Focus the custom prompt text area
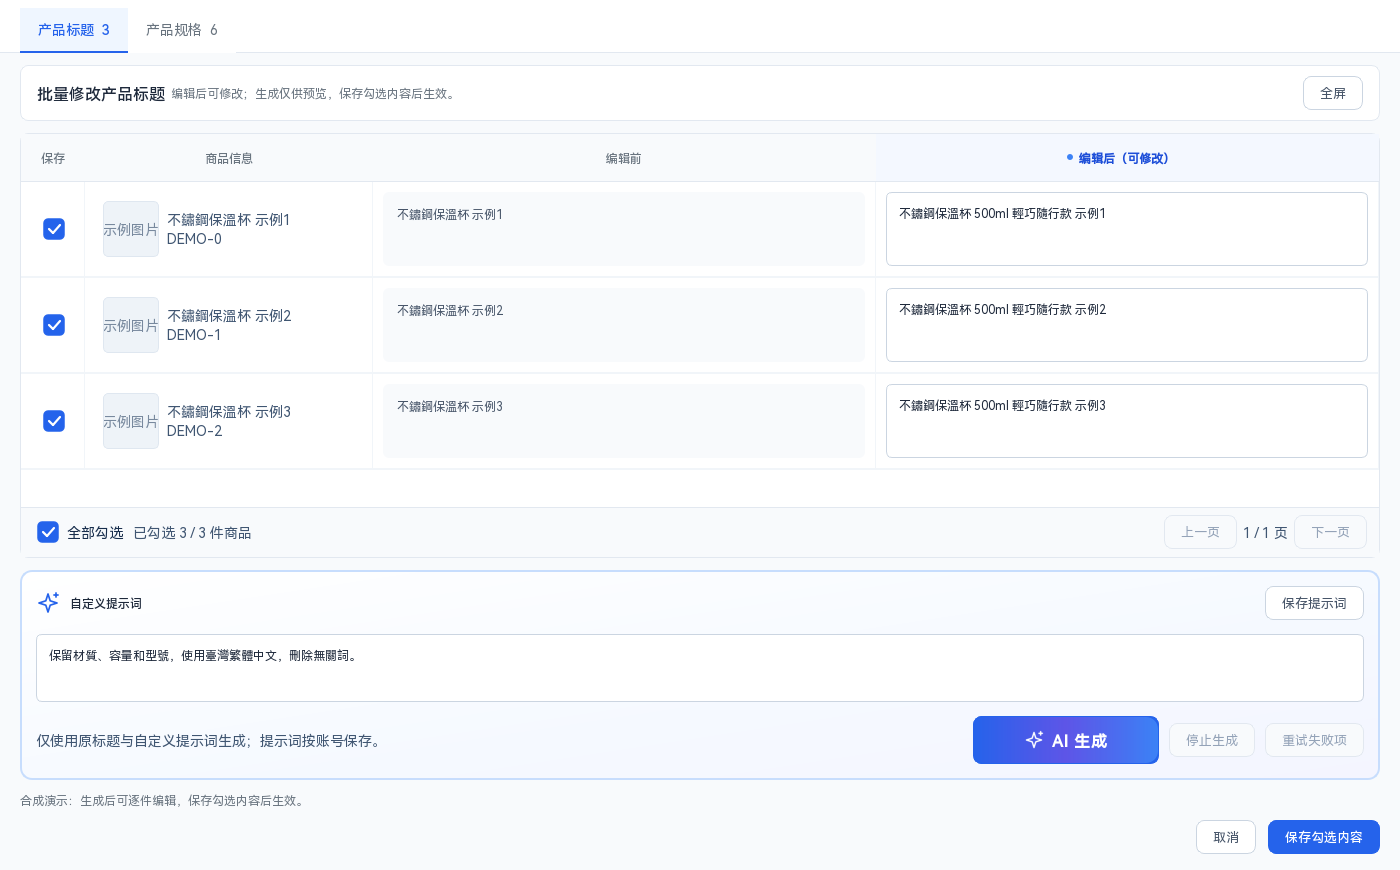 click(x=700, y=668)
